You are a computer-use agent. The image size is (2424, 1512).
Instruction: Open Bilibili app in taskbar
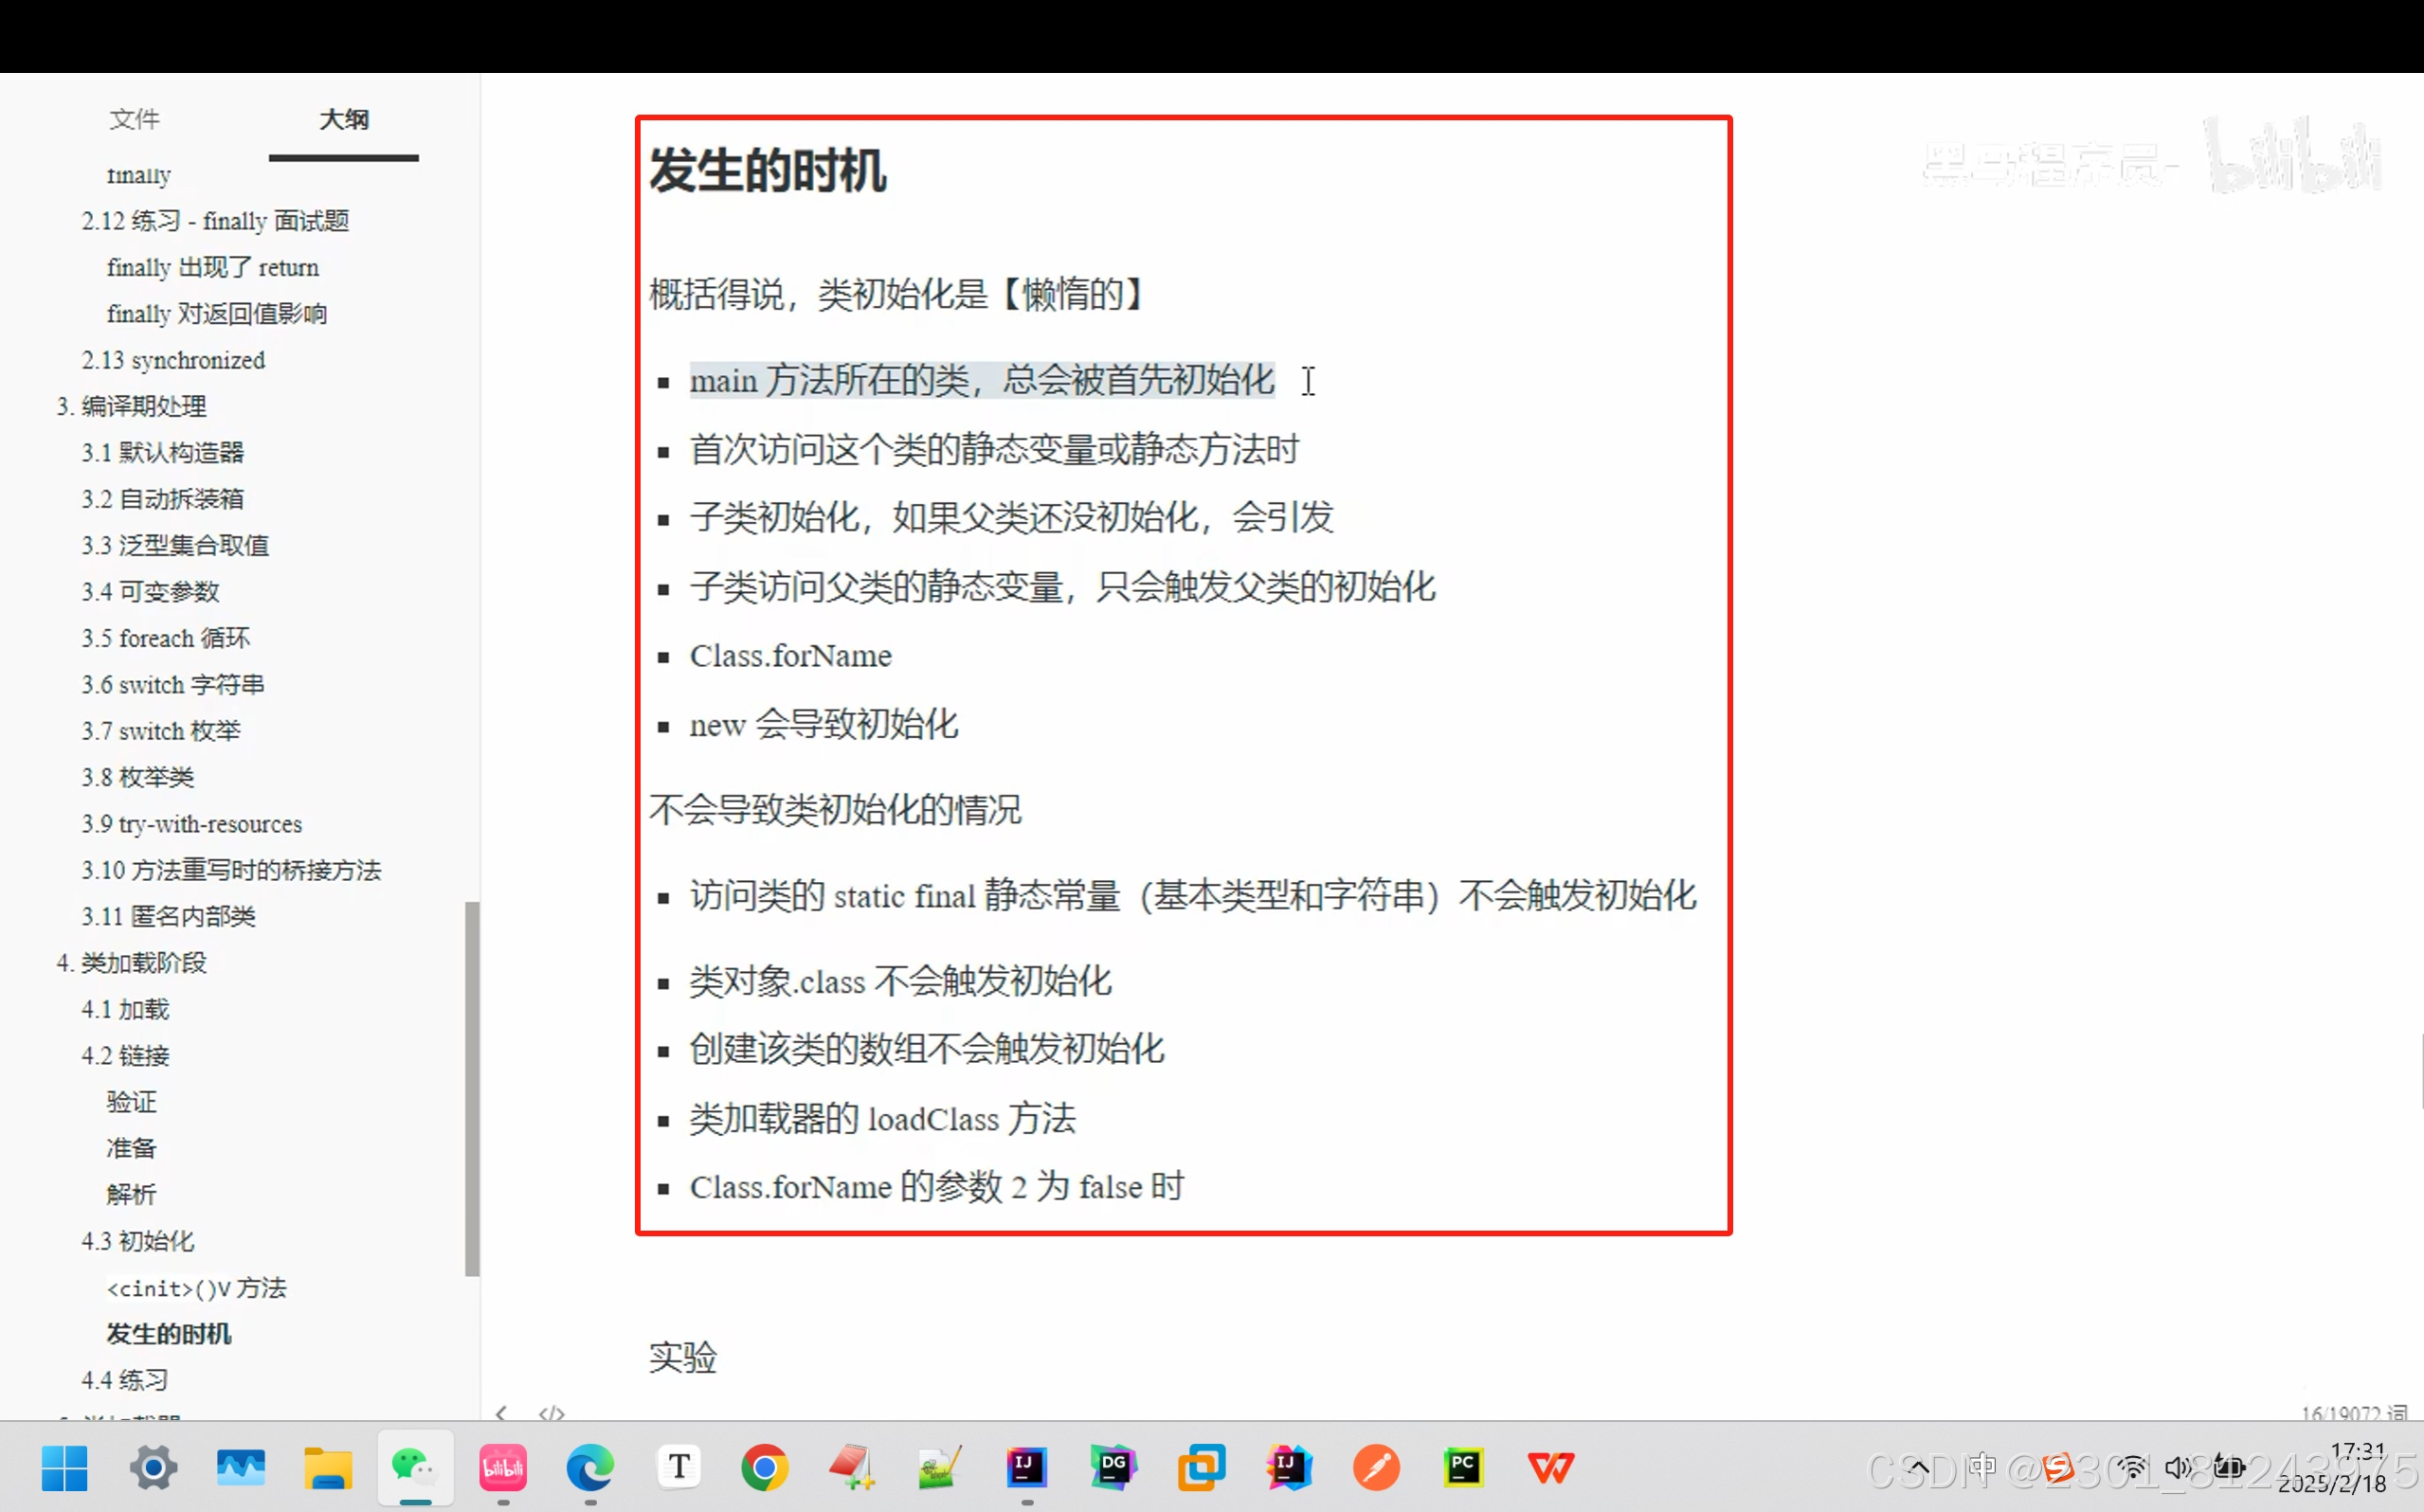tap(502, 1467)
